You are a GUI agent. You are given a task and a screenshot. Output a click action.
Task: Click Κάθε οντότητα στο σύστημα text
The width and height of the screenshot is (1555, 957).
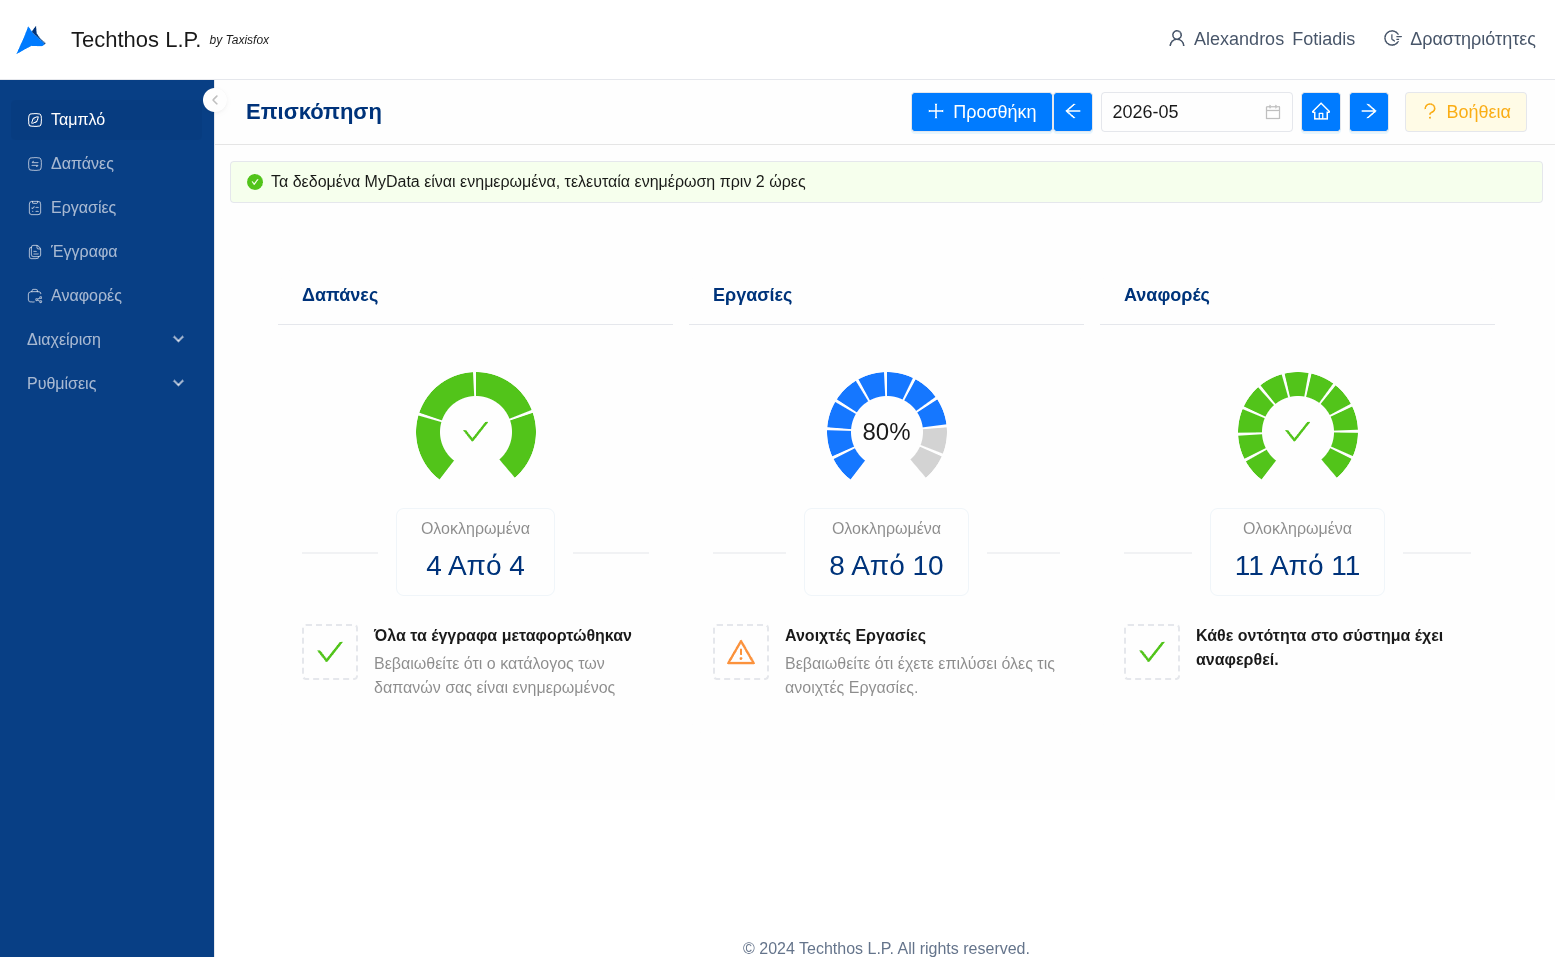point(1319,647)
